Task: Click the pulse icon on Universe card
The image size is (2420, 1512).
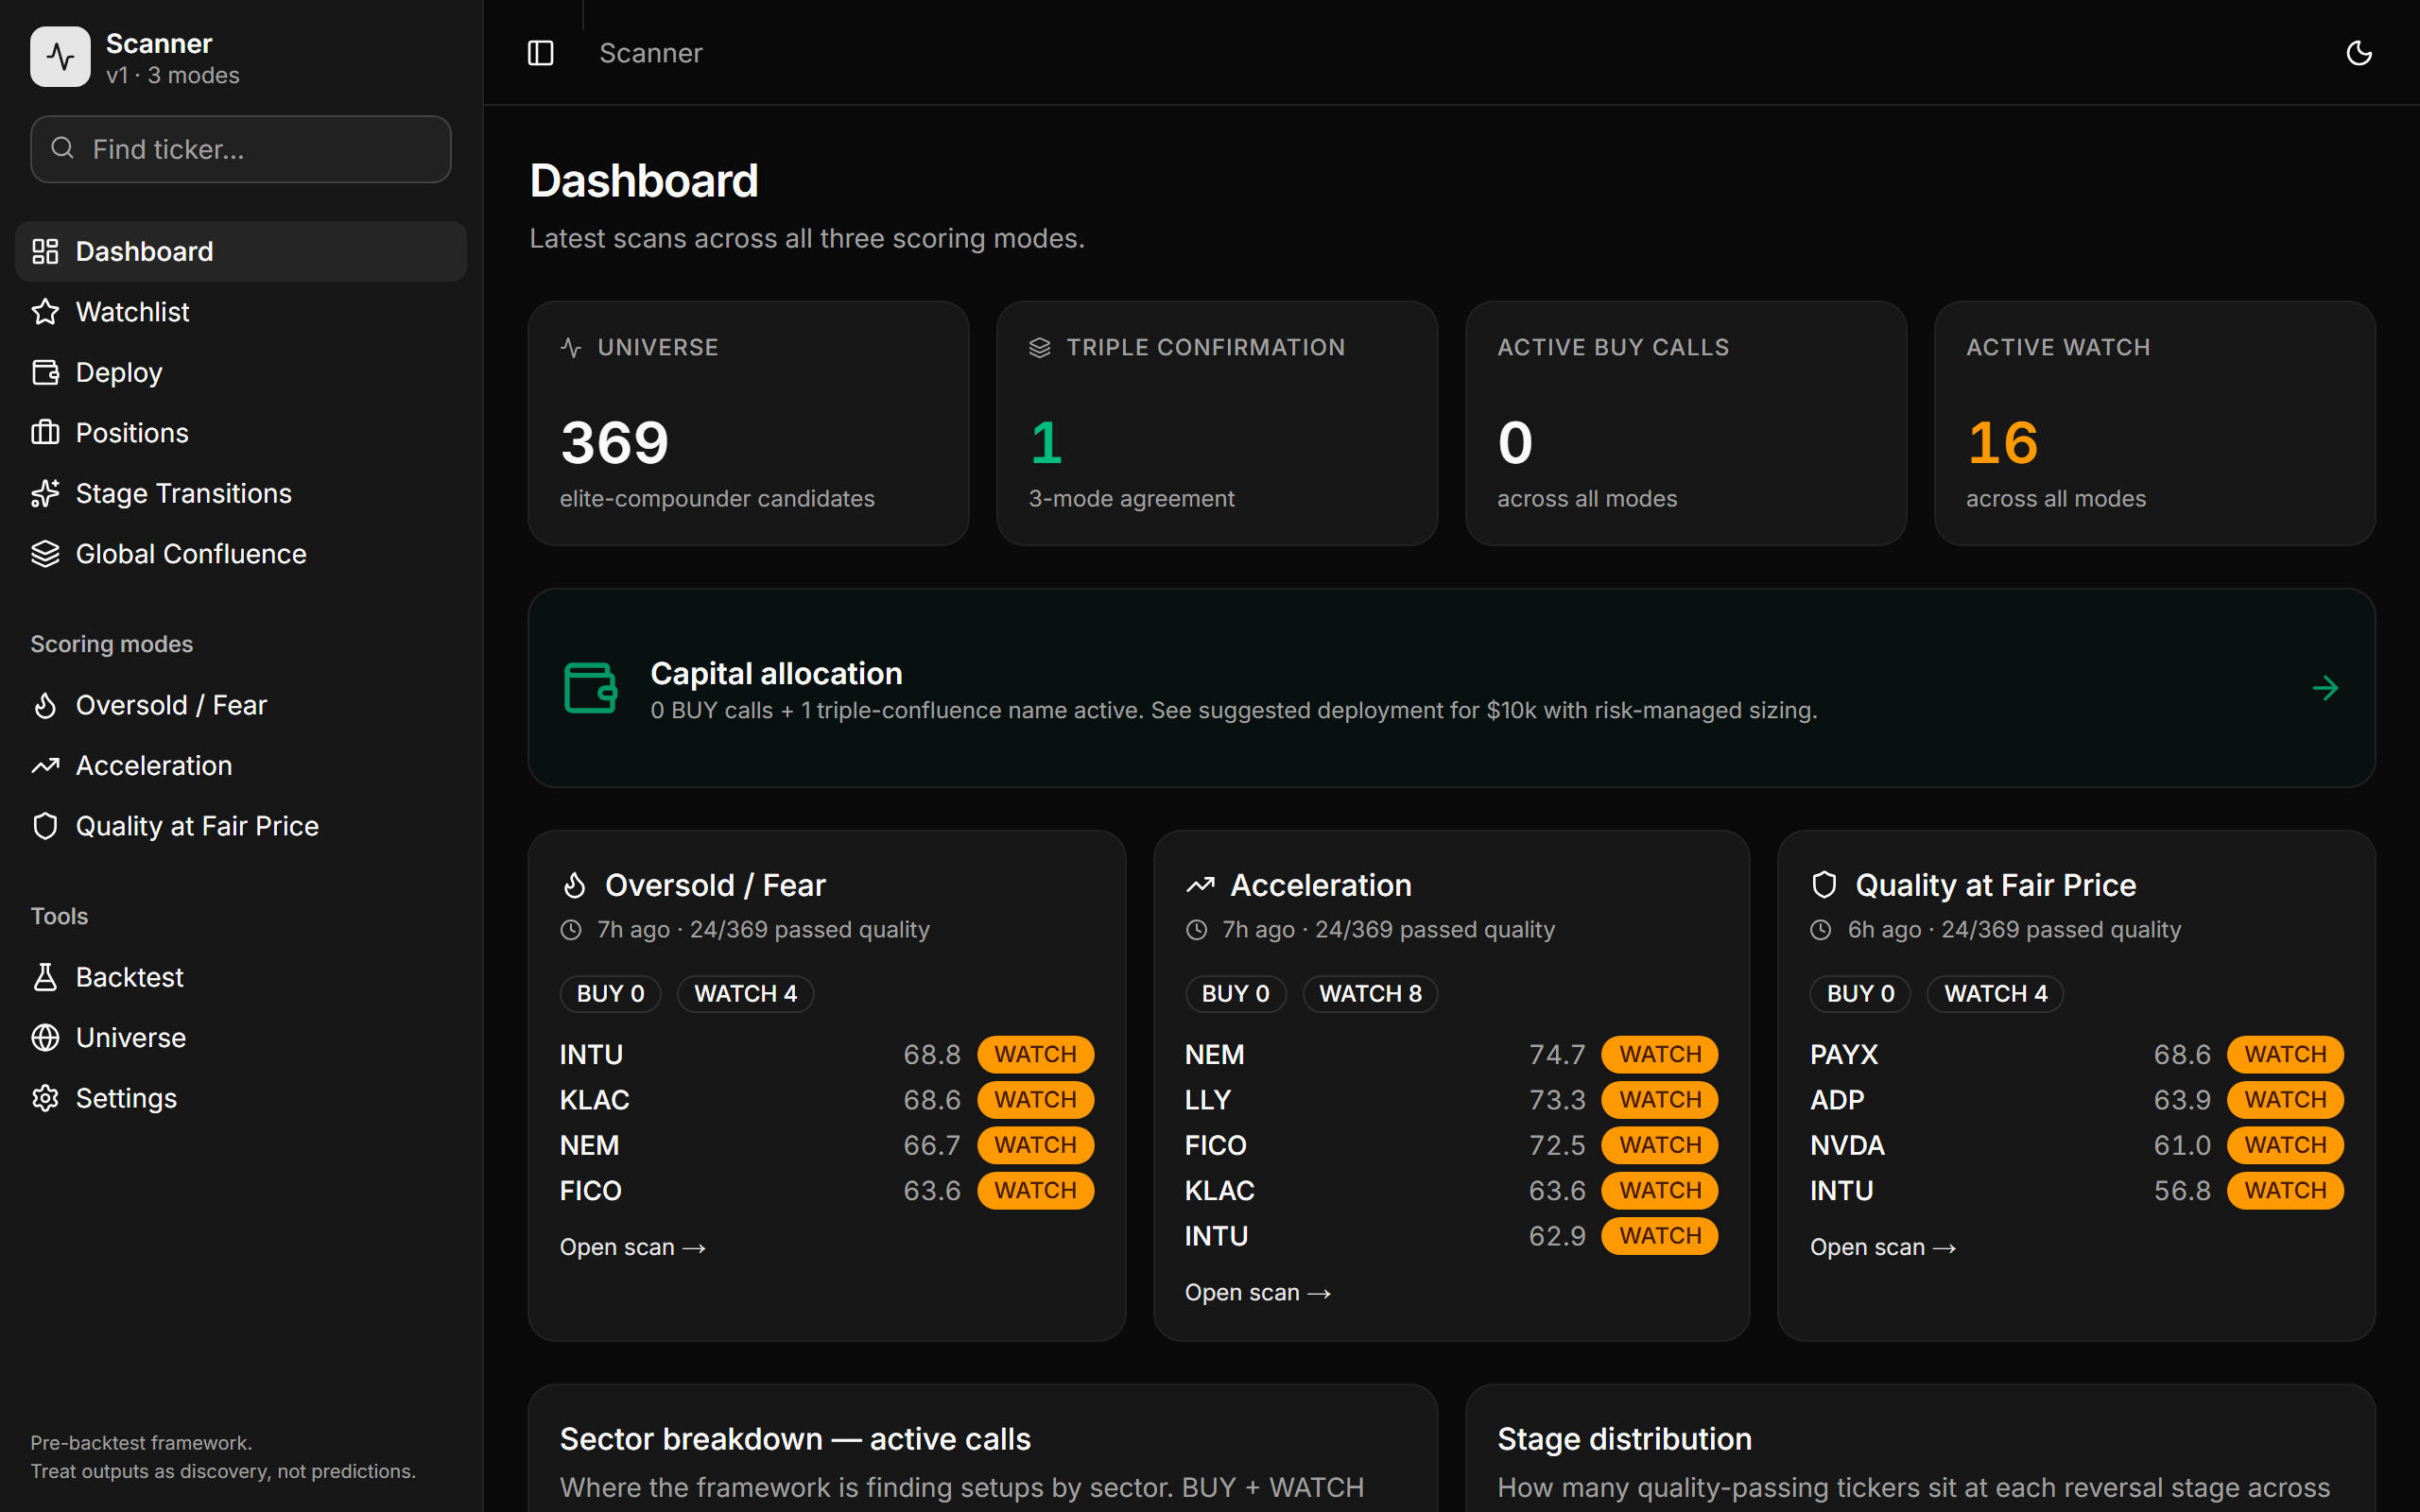Action: point(571,347)
